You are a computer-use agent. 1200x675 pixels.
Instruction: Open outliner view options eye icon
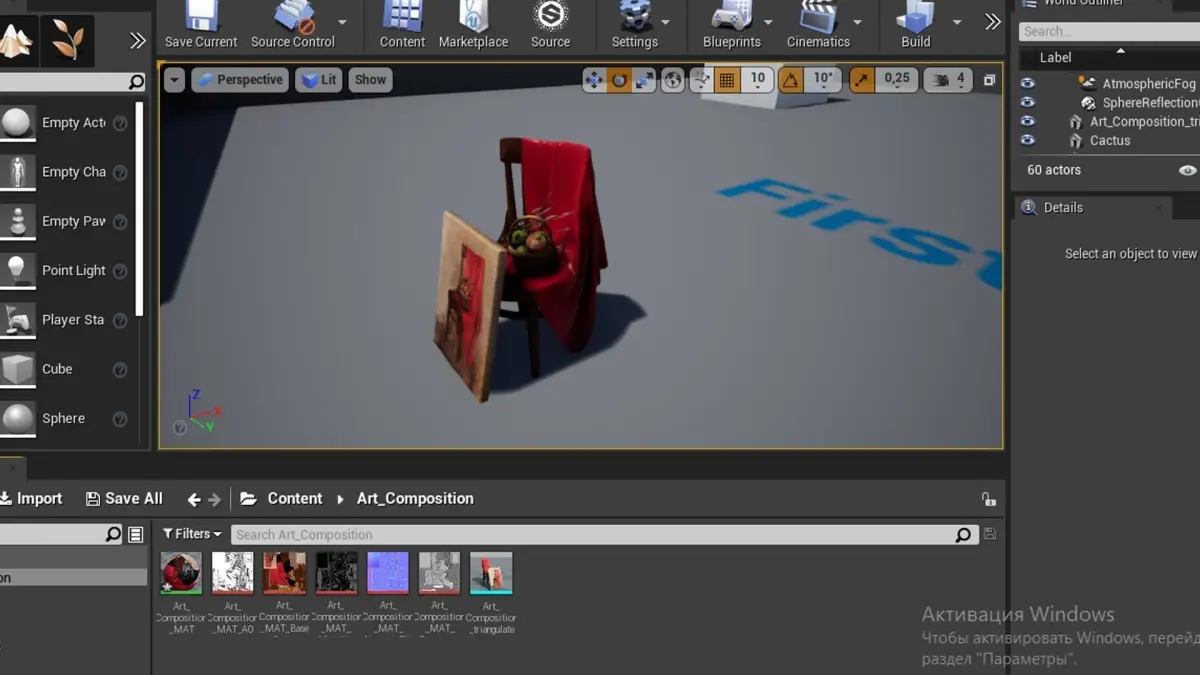click(x=1187, y=170)
